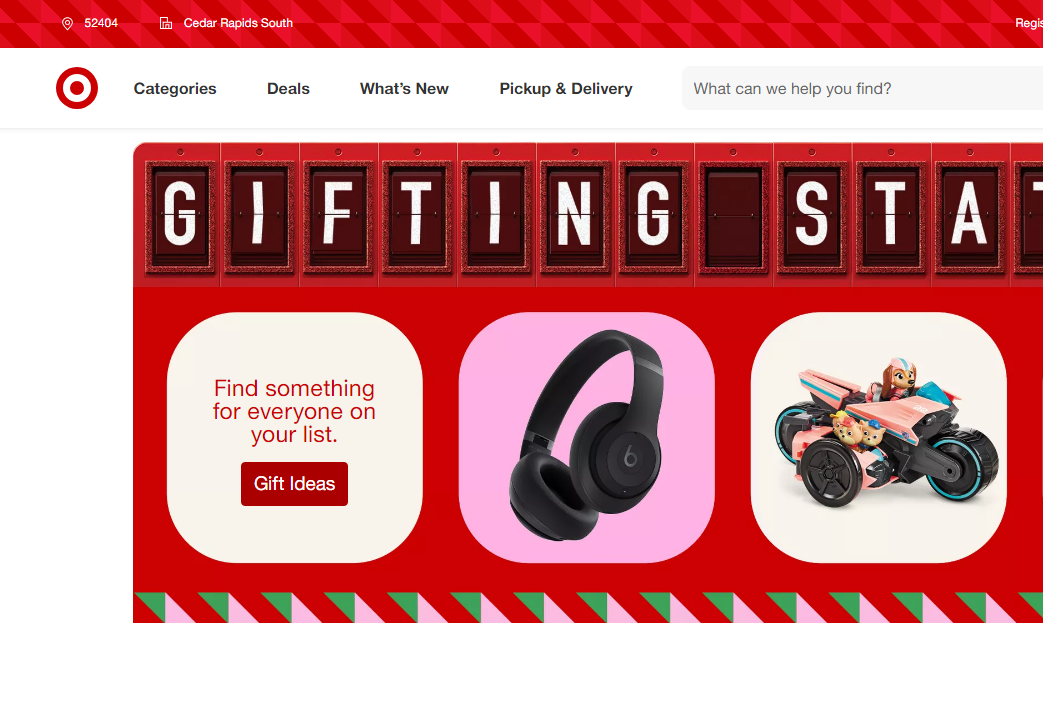Click the blank flip tile in banner
Image resolution: width=1043 pixels, height=715 pixels.
pos(733,216)
